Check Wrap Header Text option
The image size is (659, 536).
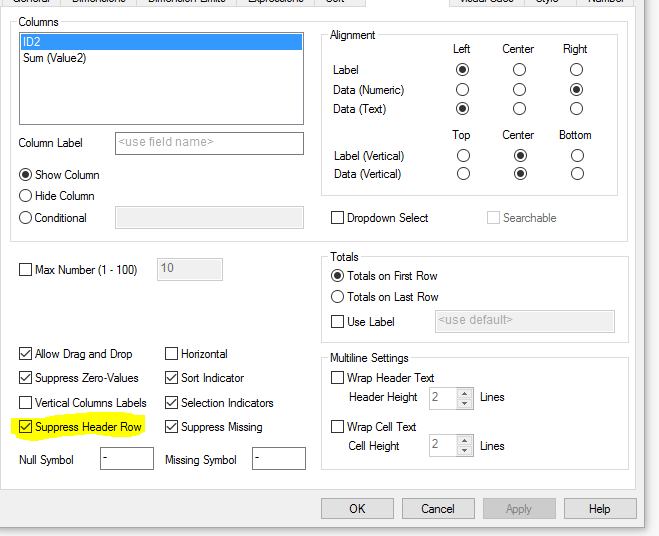[x=338, y=378]
